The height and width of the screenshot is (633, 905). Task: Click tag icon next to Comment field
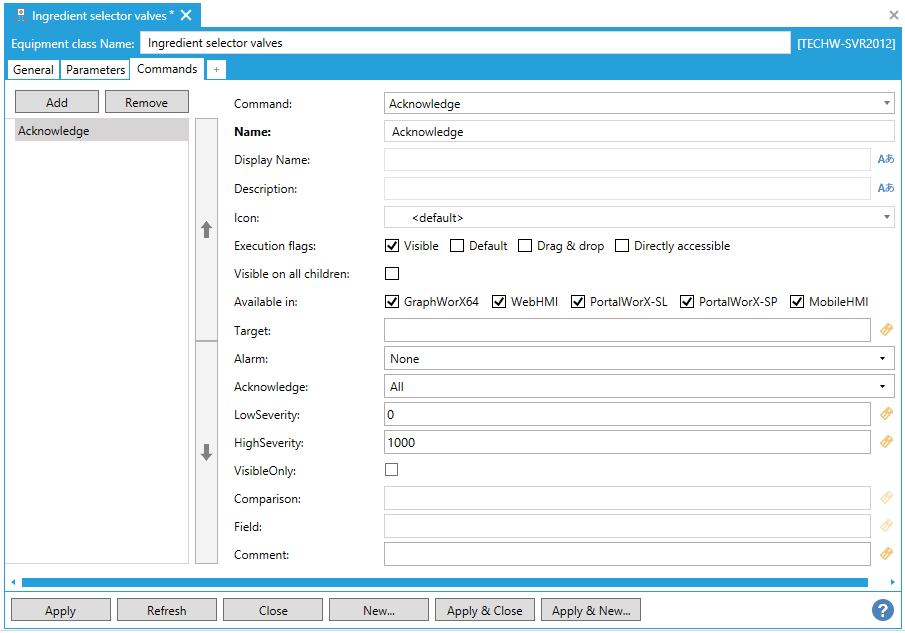(x=885, y=553)
